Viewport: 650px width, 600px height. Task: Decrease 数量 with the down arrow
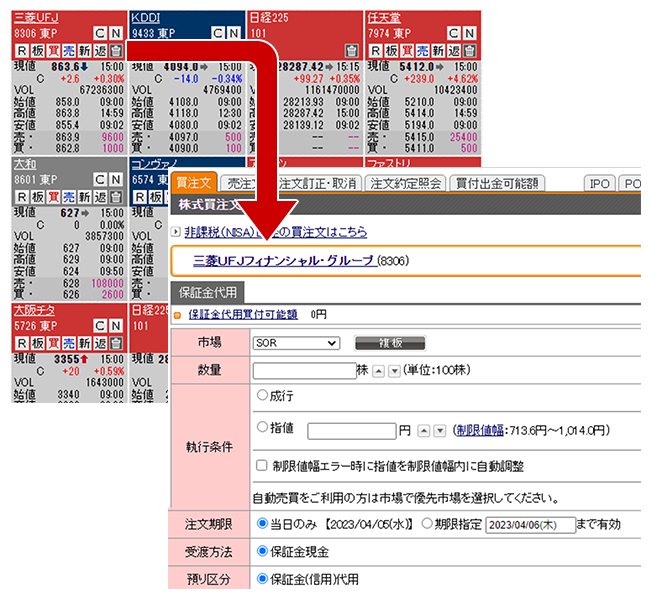click(394, 371)
